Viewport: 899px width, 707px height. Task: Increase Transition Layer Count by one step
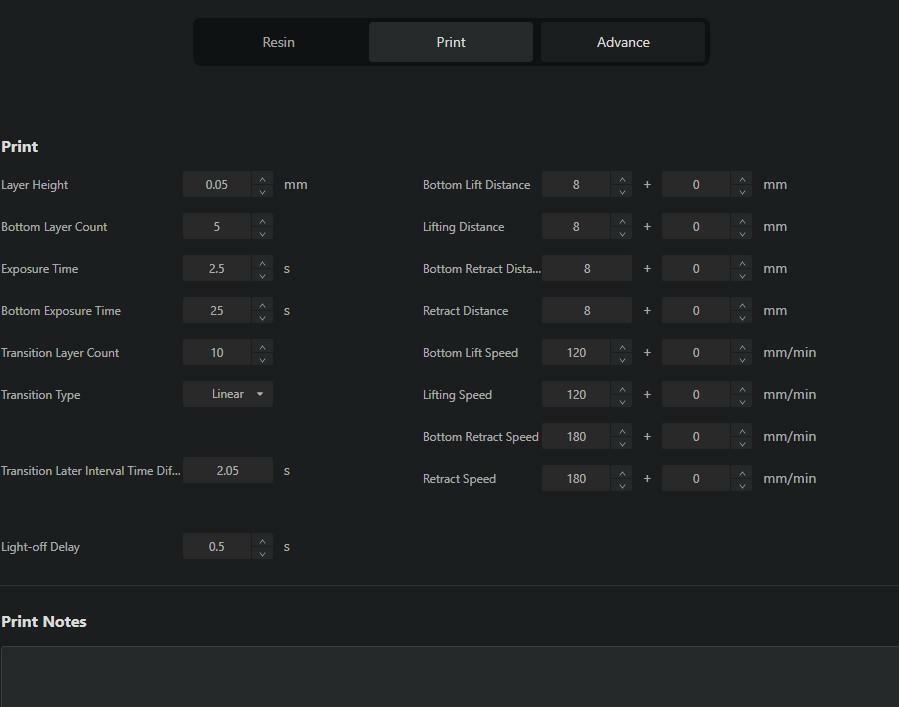(262, 347)
